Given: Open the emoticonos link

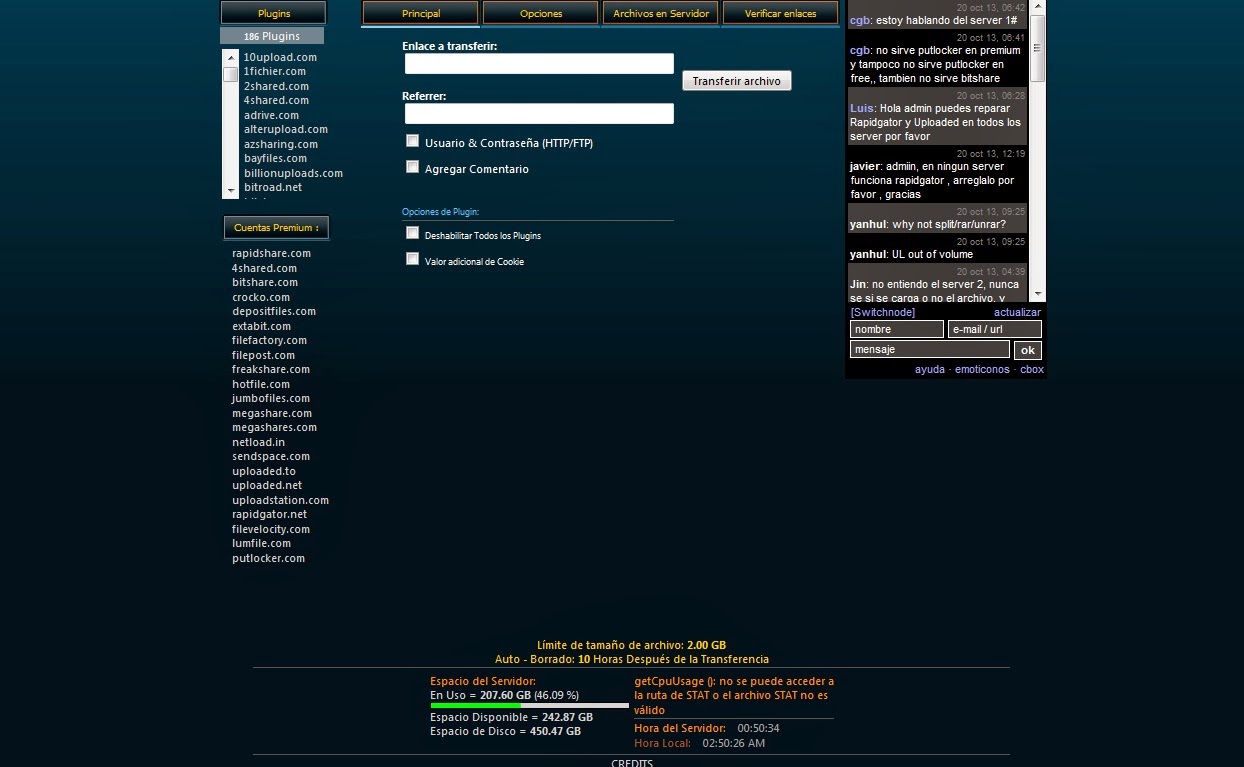Looking at the screenshot, I should (982, 368).
